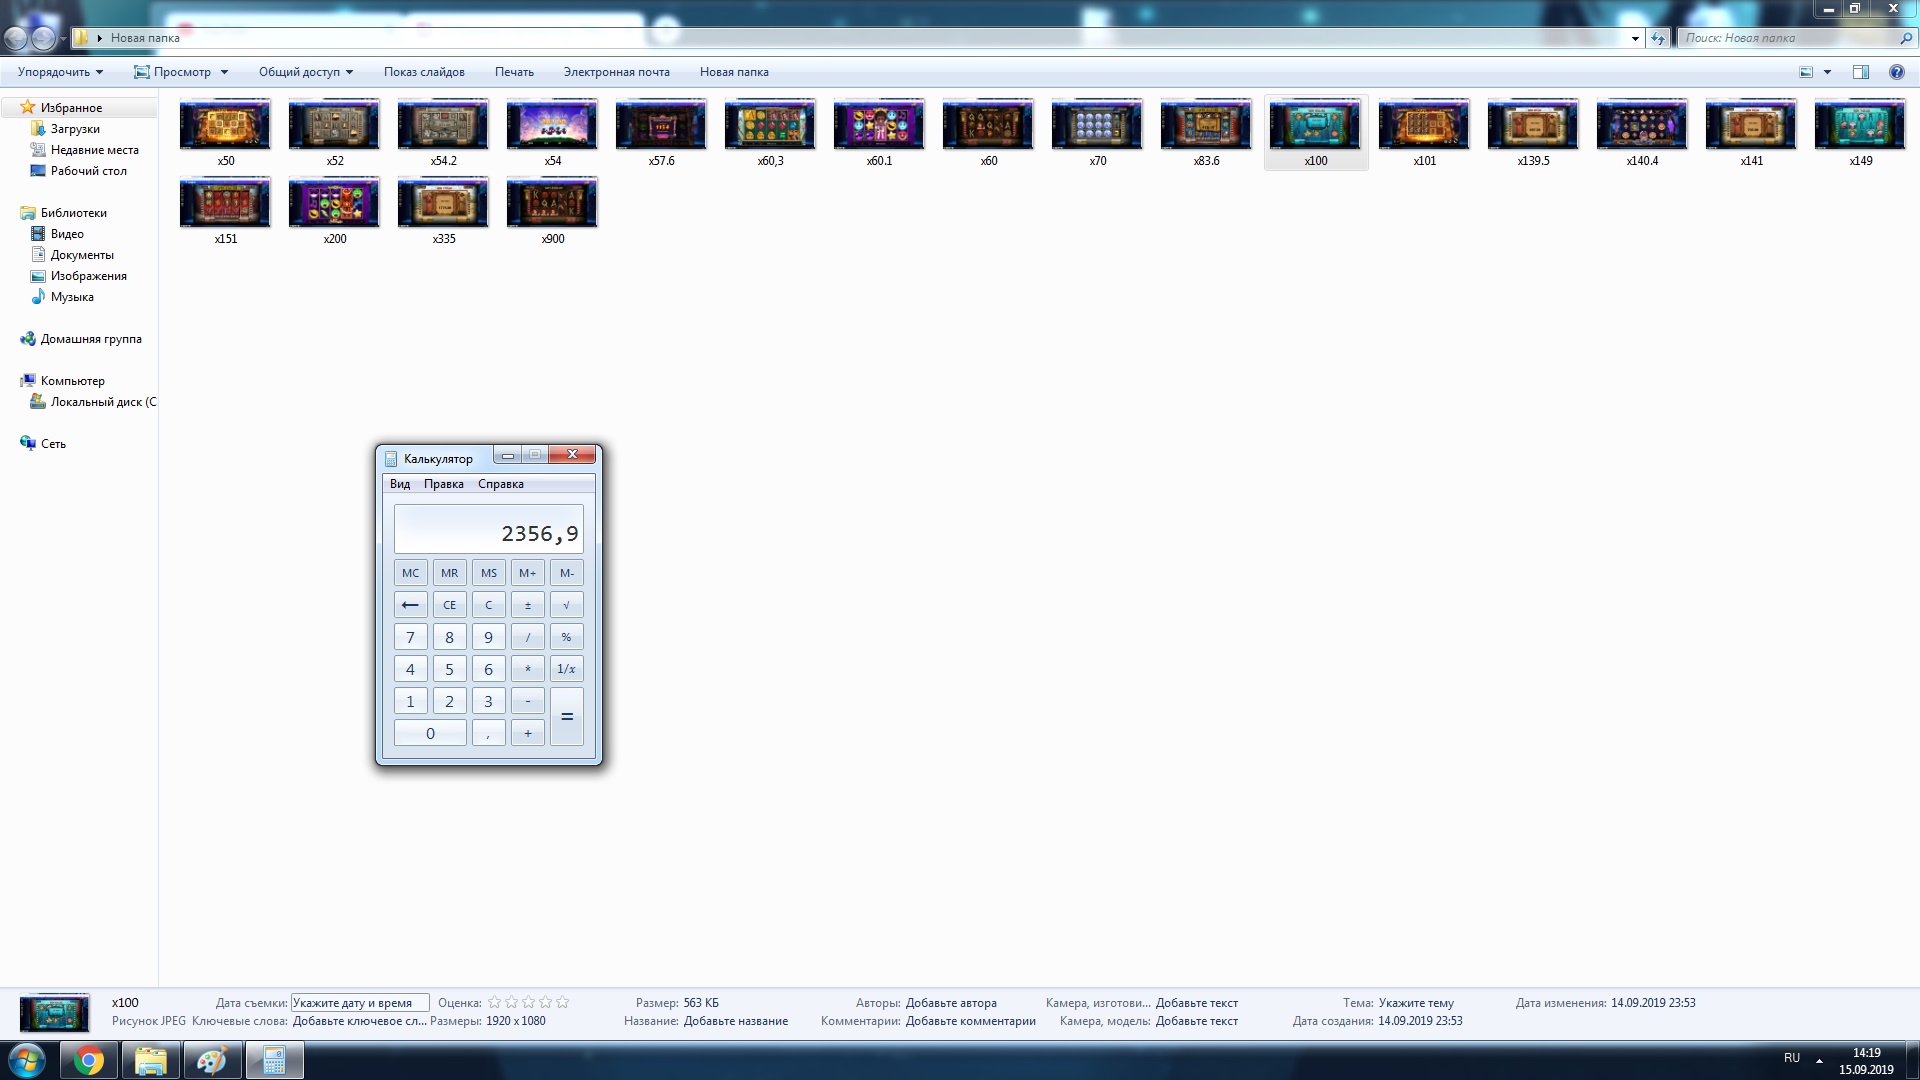This screenshot has width=1920, height=1080.
Task: Expand the Упорядочить dropdown menu
Action: tap(60, 72)
